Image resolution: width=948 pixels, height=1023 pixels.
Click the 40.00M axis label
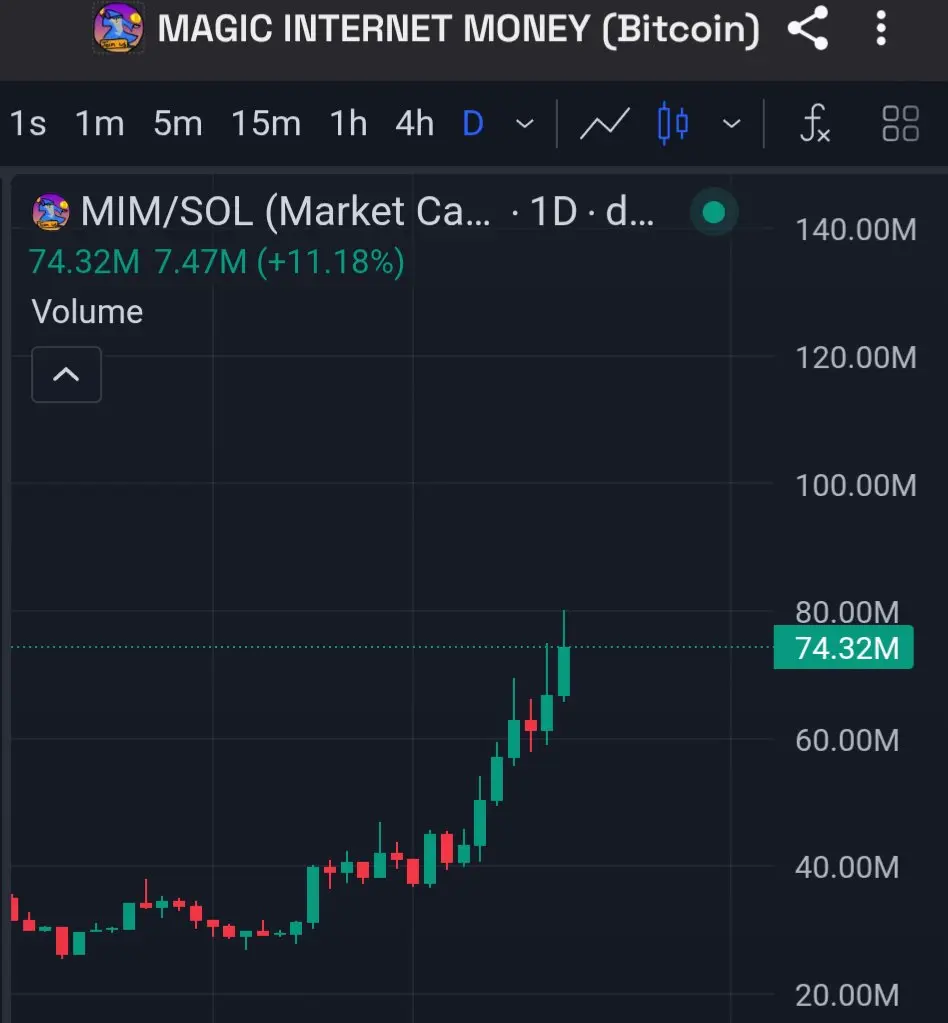click(847, 867)
